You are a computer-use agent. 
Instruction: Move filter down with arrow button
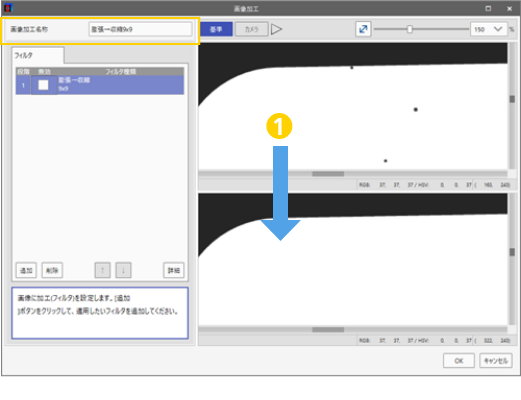pos(123,270)
